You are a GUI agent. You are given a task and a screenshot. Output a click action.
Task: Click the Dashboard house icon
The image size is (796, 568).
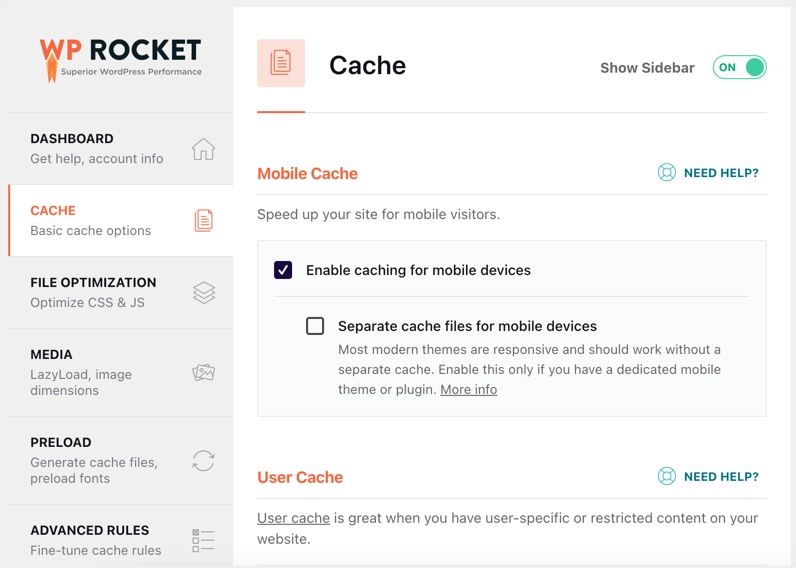point(203,149)
